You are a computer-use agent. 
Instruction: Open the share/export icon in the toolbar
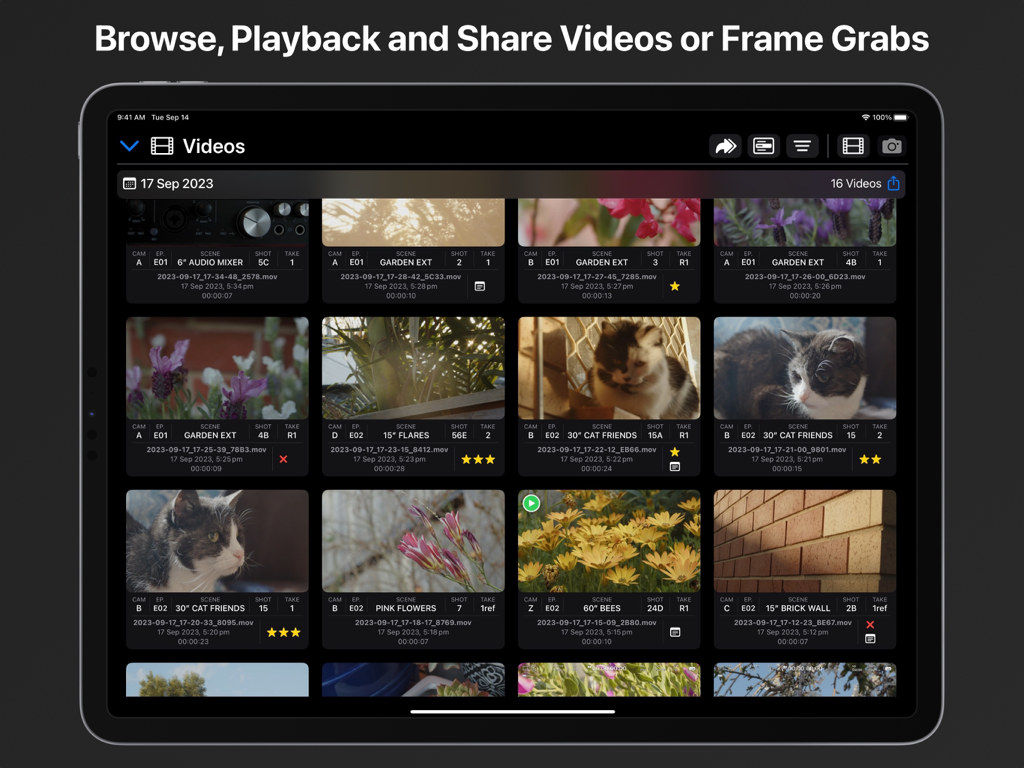[726, 146]
